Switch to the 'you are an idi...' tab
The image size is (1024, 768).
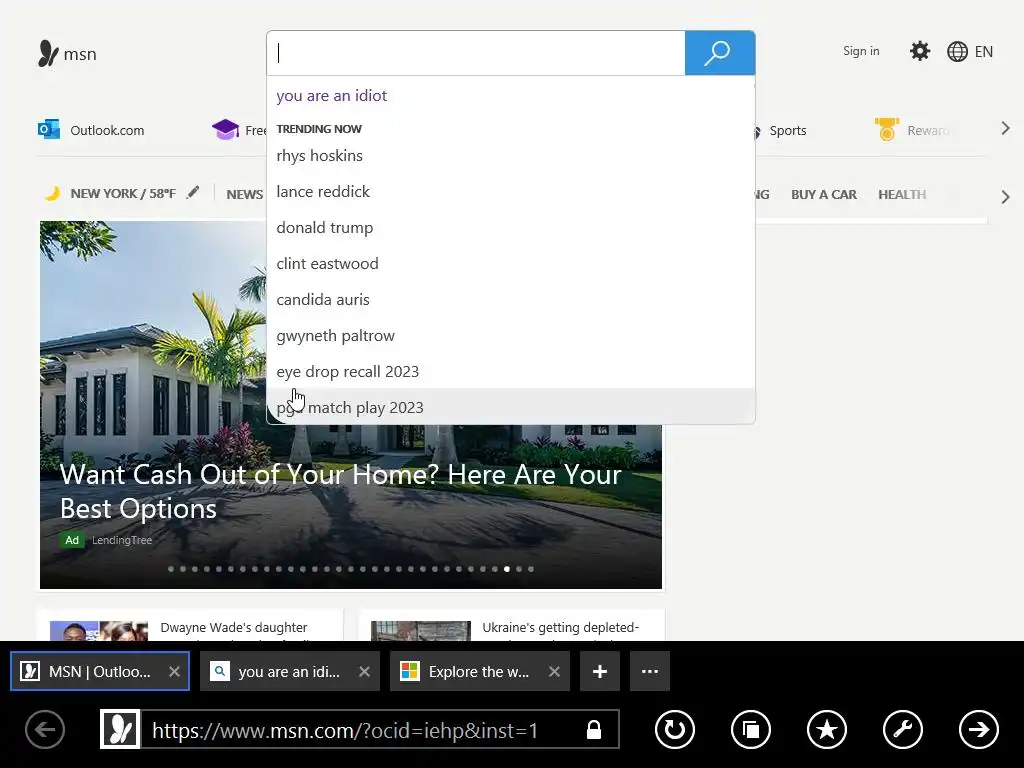pos(289,671)
